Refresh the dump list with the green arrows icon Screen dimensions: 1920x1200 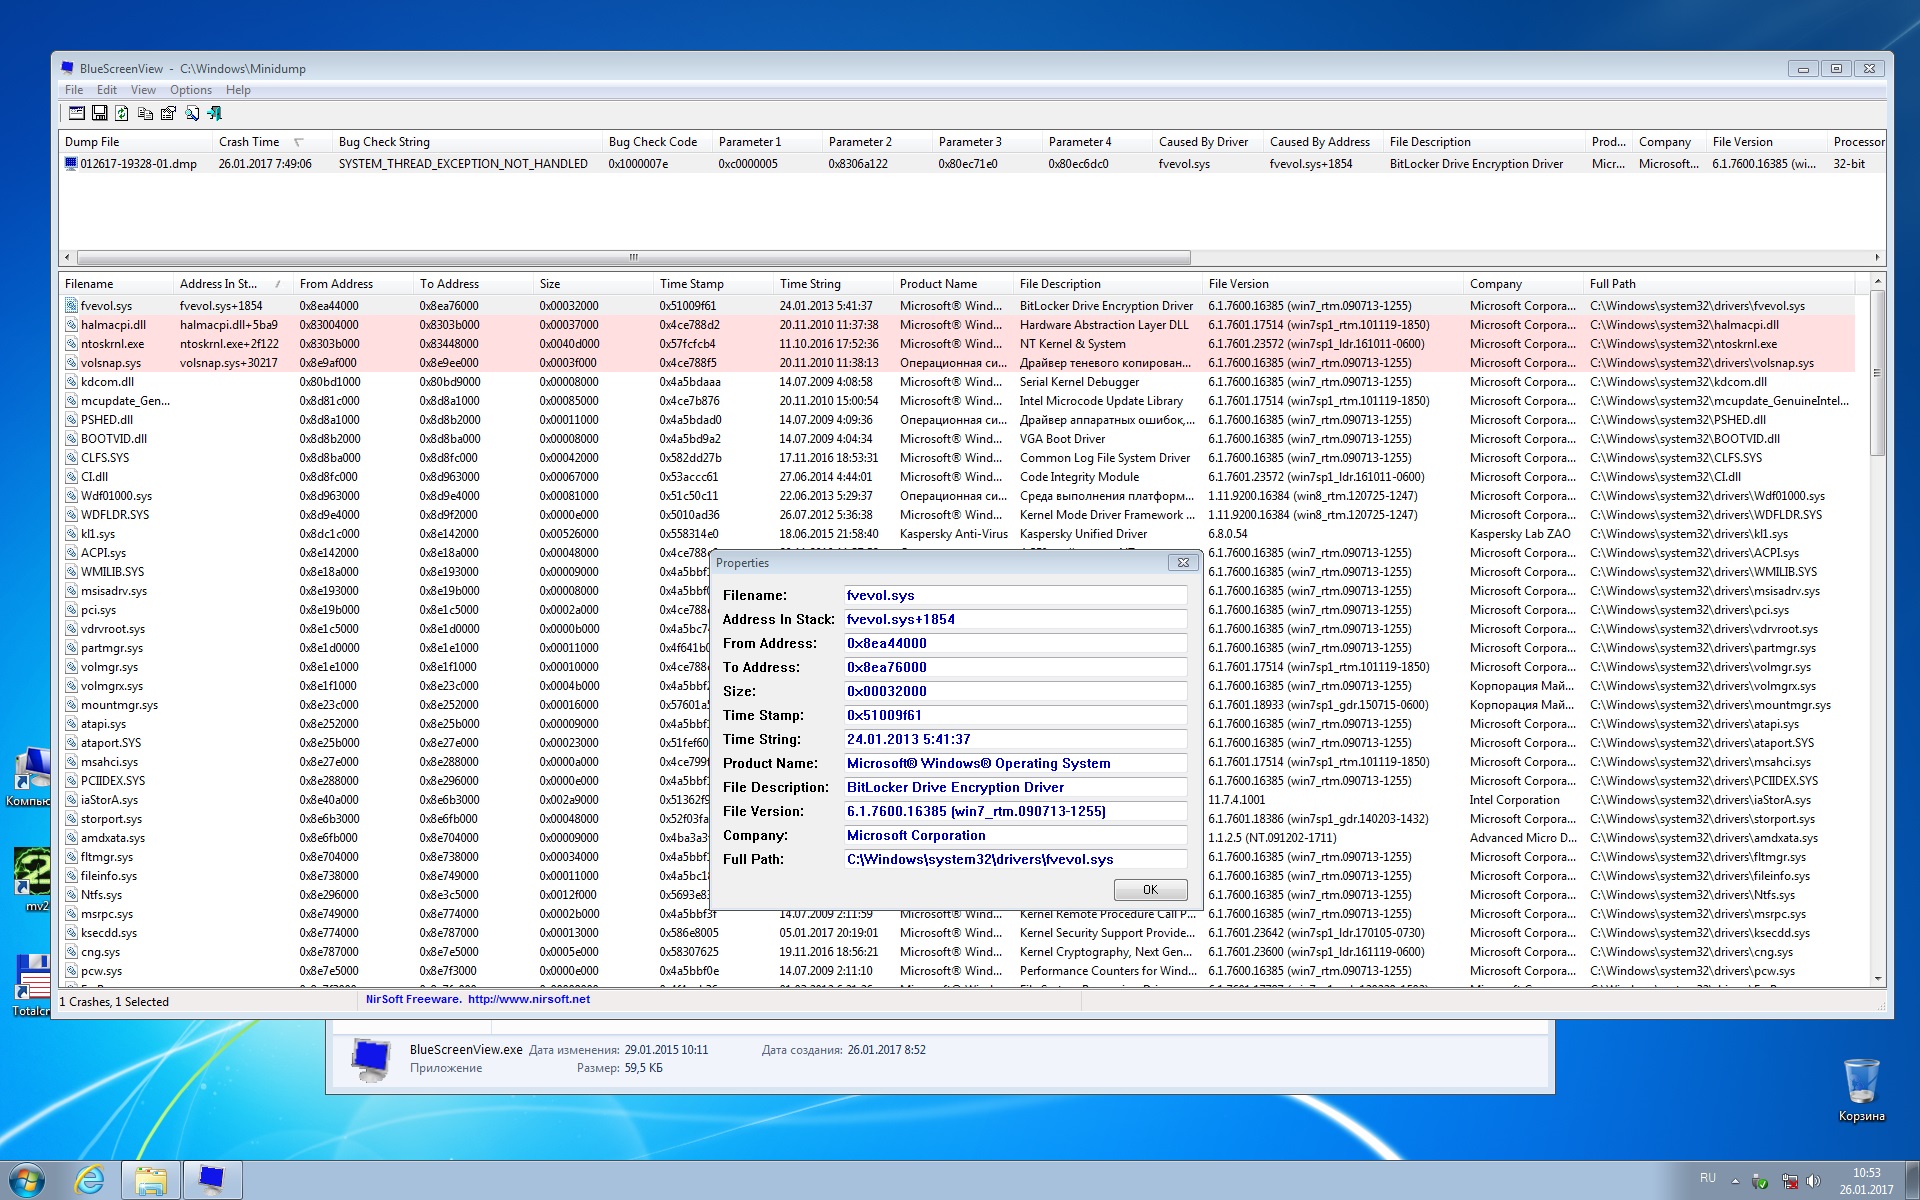[122, 114]
